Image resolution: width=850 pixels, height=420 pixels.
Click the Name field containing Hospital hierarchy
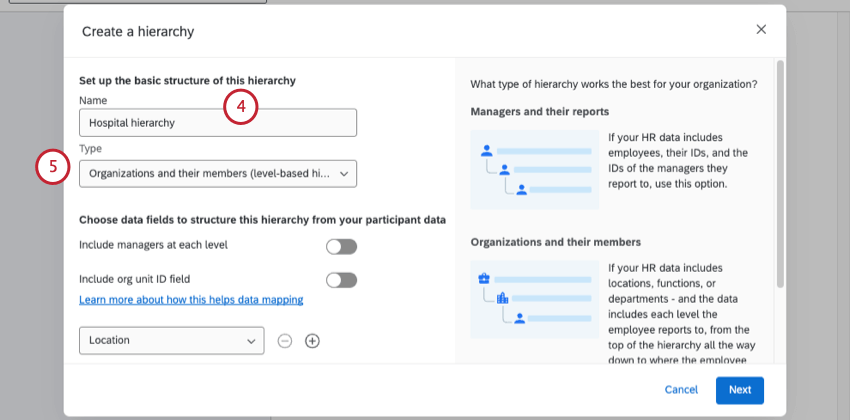pyautogui.click(x=218, y=123)
